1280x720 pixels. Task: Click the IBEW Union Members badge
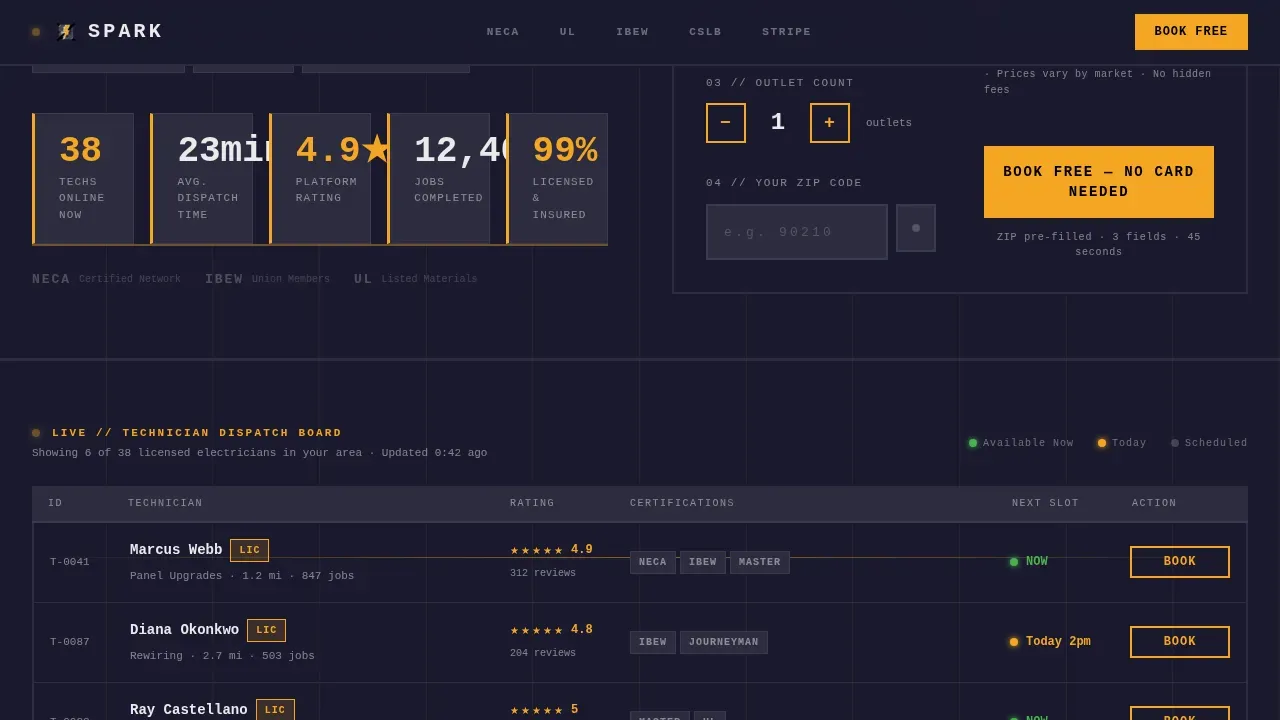click(x=267, y=280)
